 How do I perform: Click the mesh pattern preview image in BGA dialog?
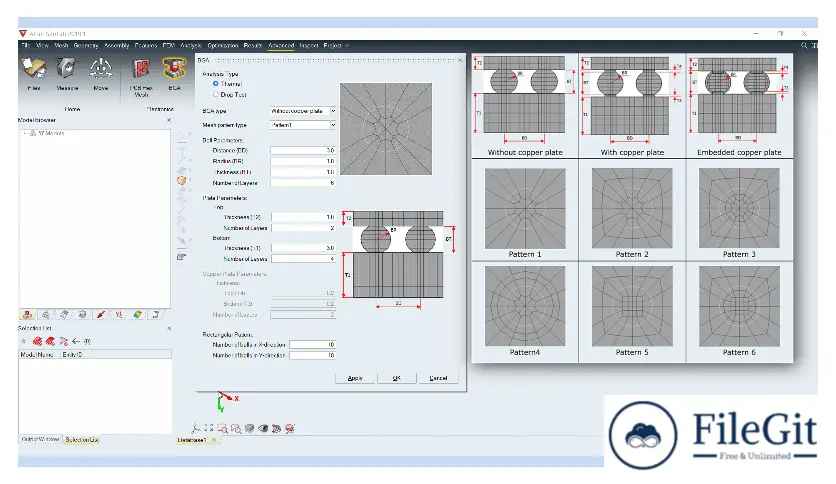click(386, 128)
